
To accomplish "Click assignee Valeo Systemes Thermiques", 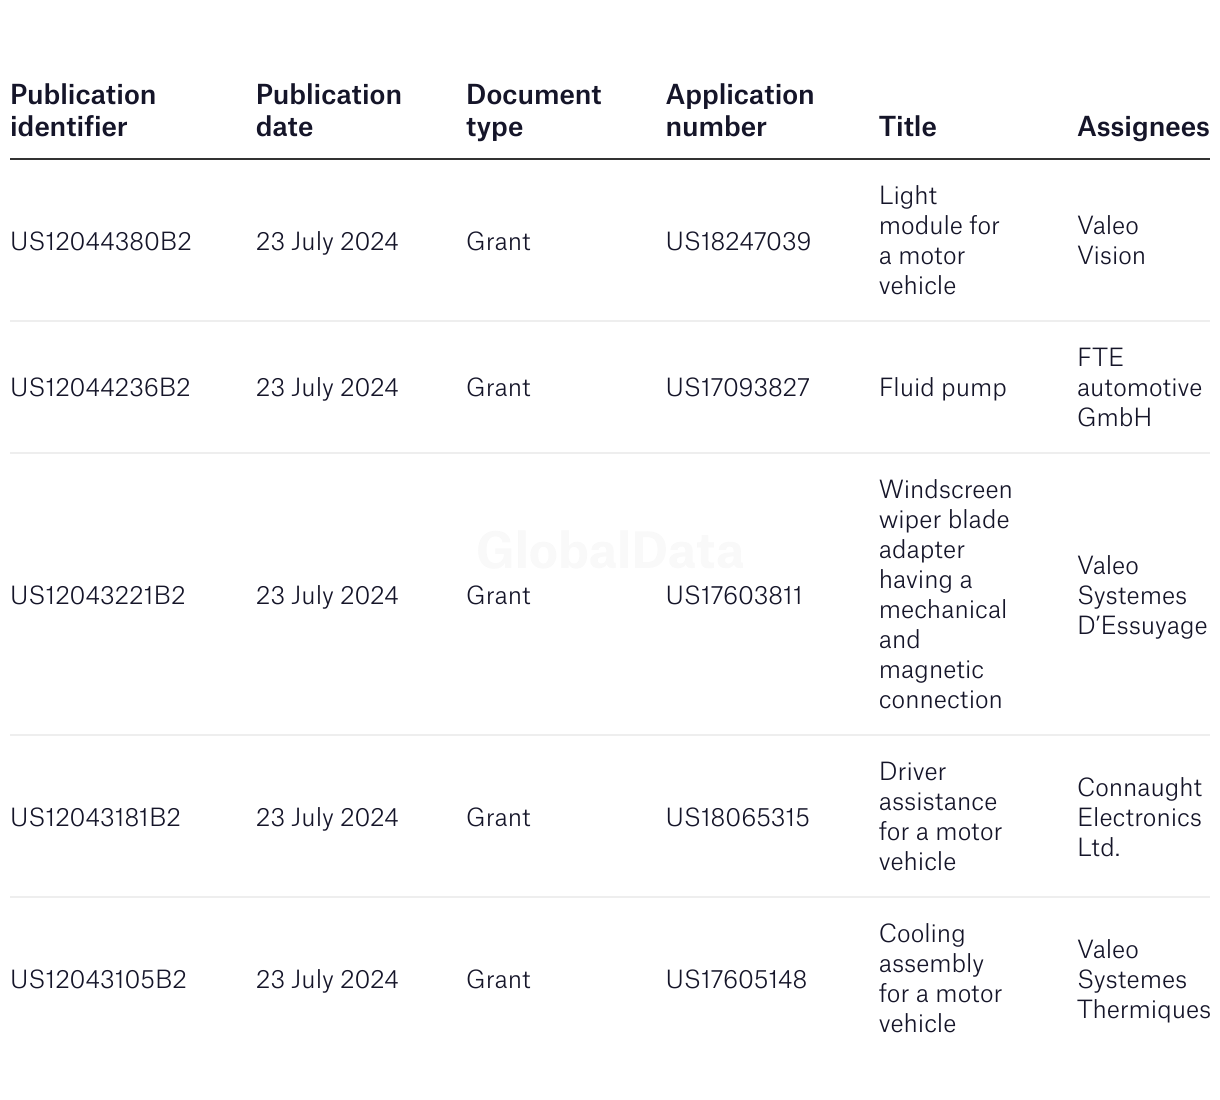I will [1142, 979].
